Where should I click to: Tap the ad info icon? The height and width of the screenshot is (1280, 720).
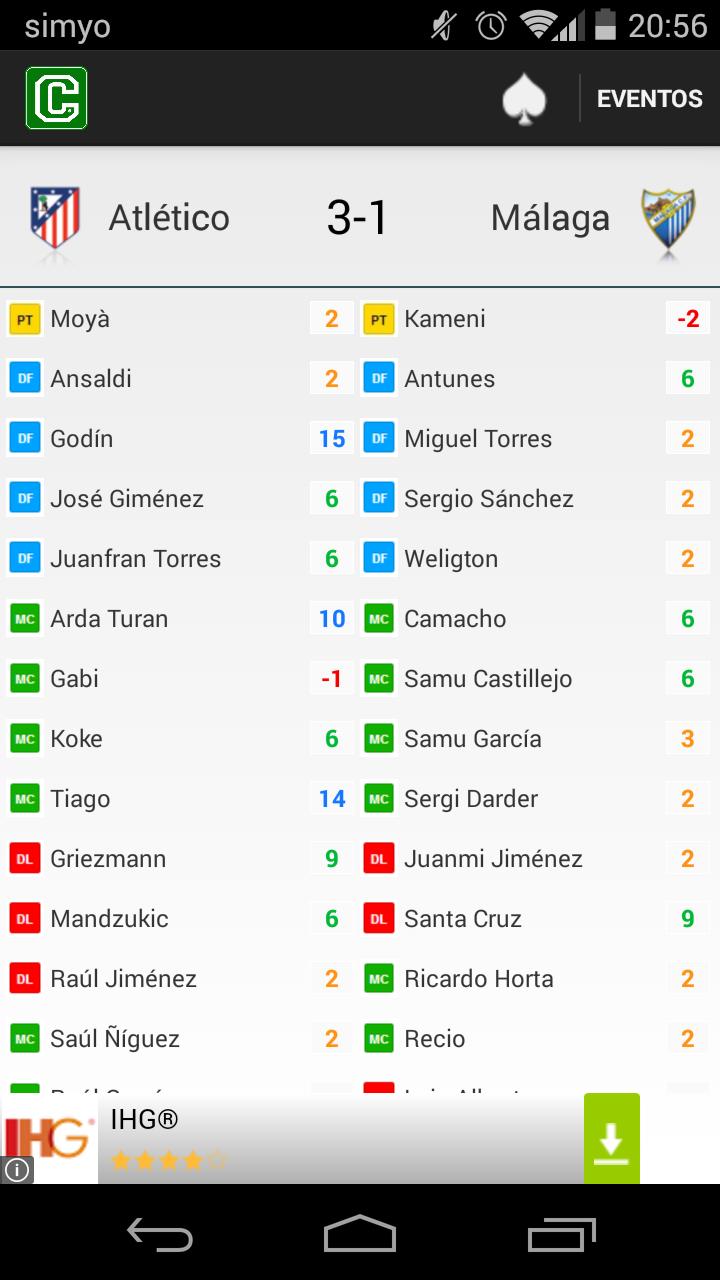pos(17,1169)
